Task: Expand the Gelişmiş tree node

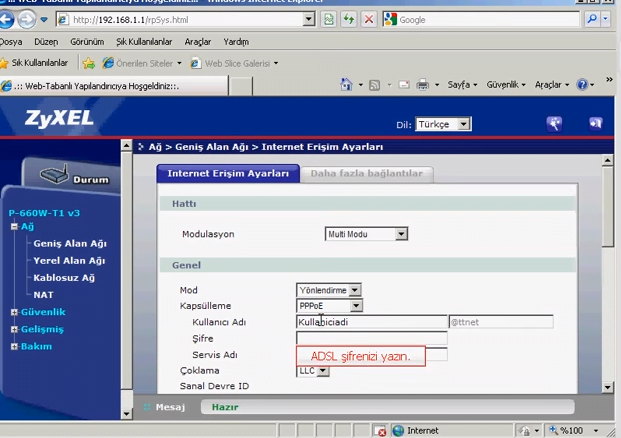Action: (x=15, y=329)
